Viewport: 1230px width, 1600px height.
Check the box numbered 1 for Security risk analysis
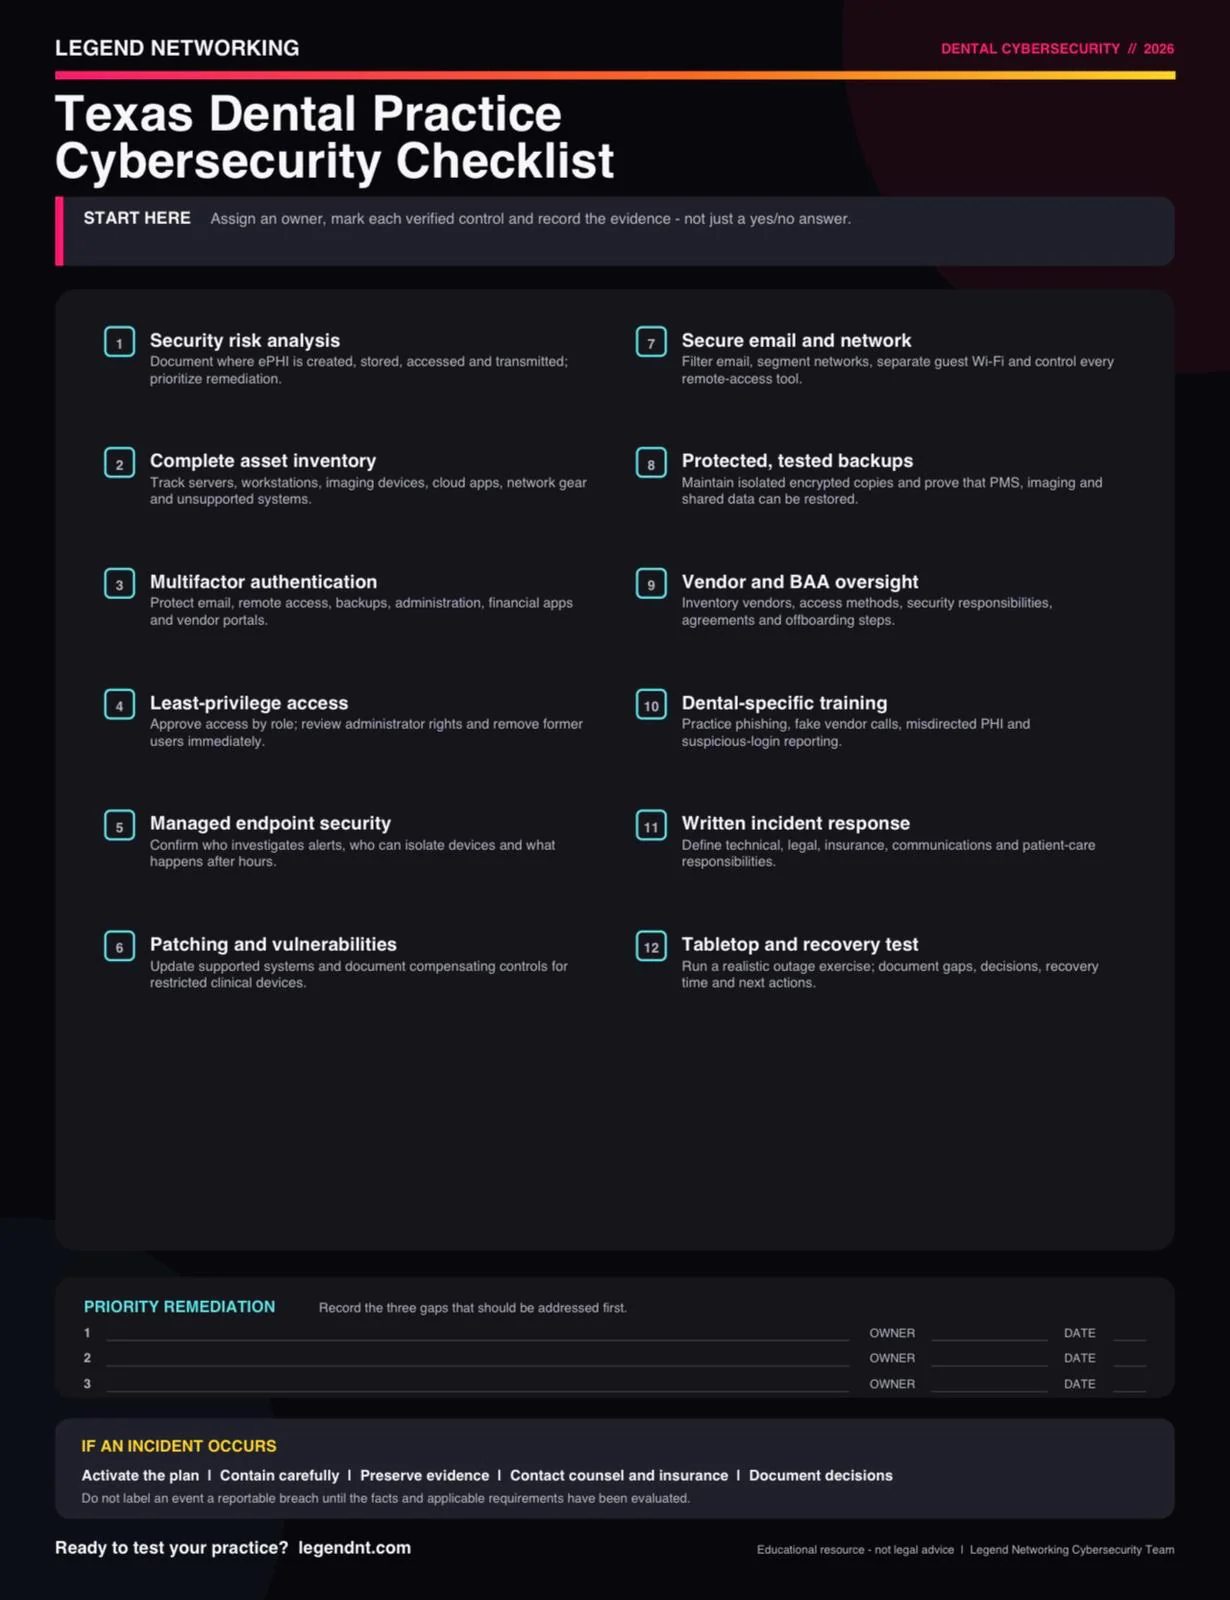(x=119, y=342)
